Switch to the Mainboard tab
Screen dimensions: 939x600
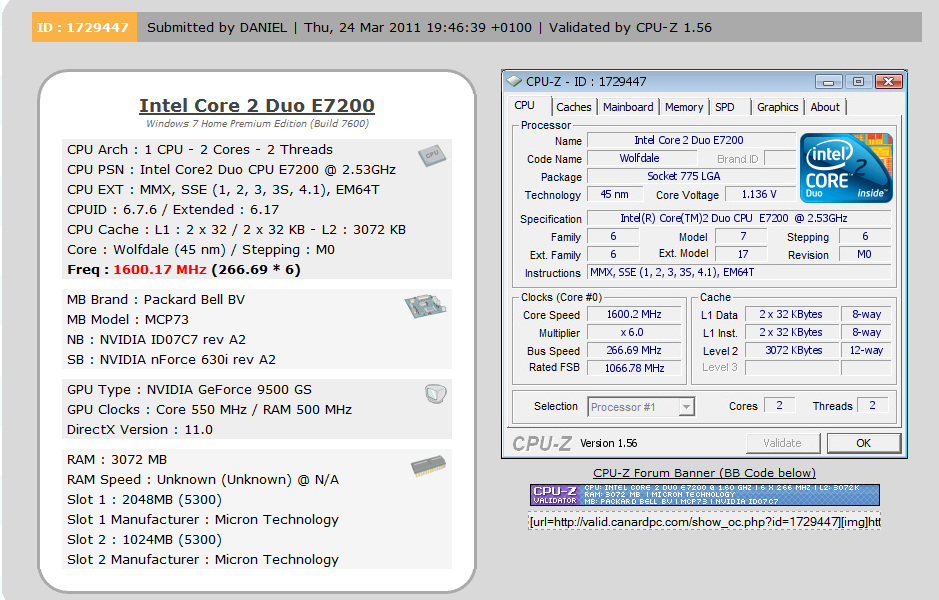tap(628, 107)
